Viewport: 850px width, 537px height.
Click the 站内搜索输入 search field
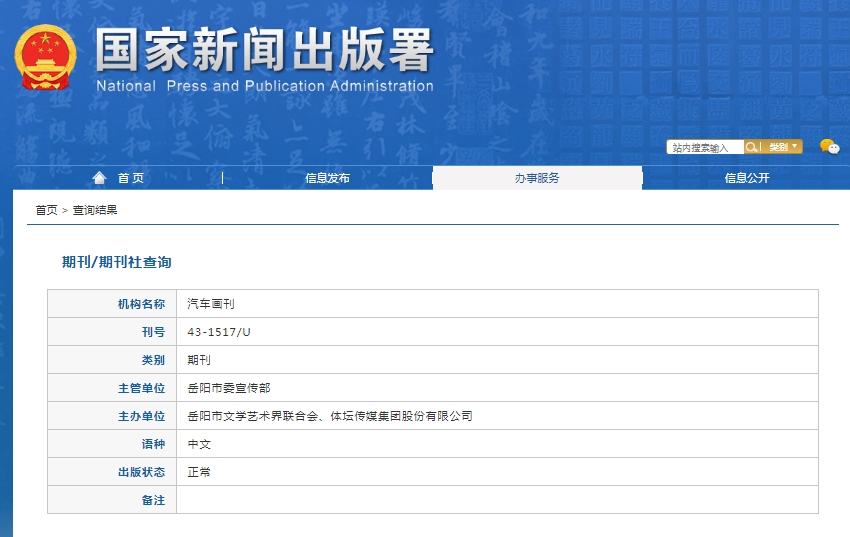coord(705,147)
